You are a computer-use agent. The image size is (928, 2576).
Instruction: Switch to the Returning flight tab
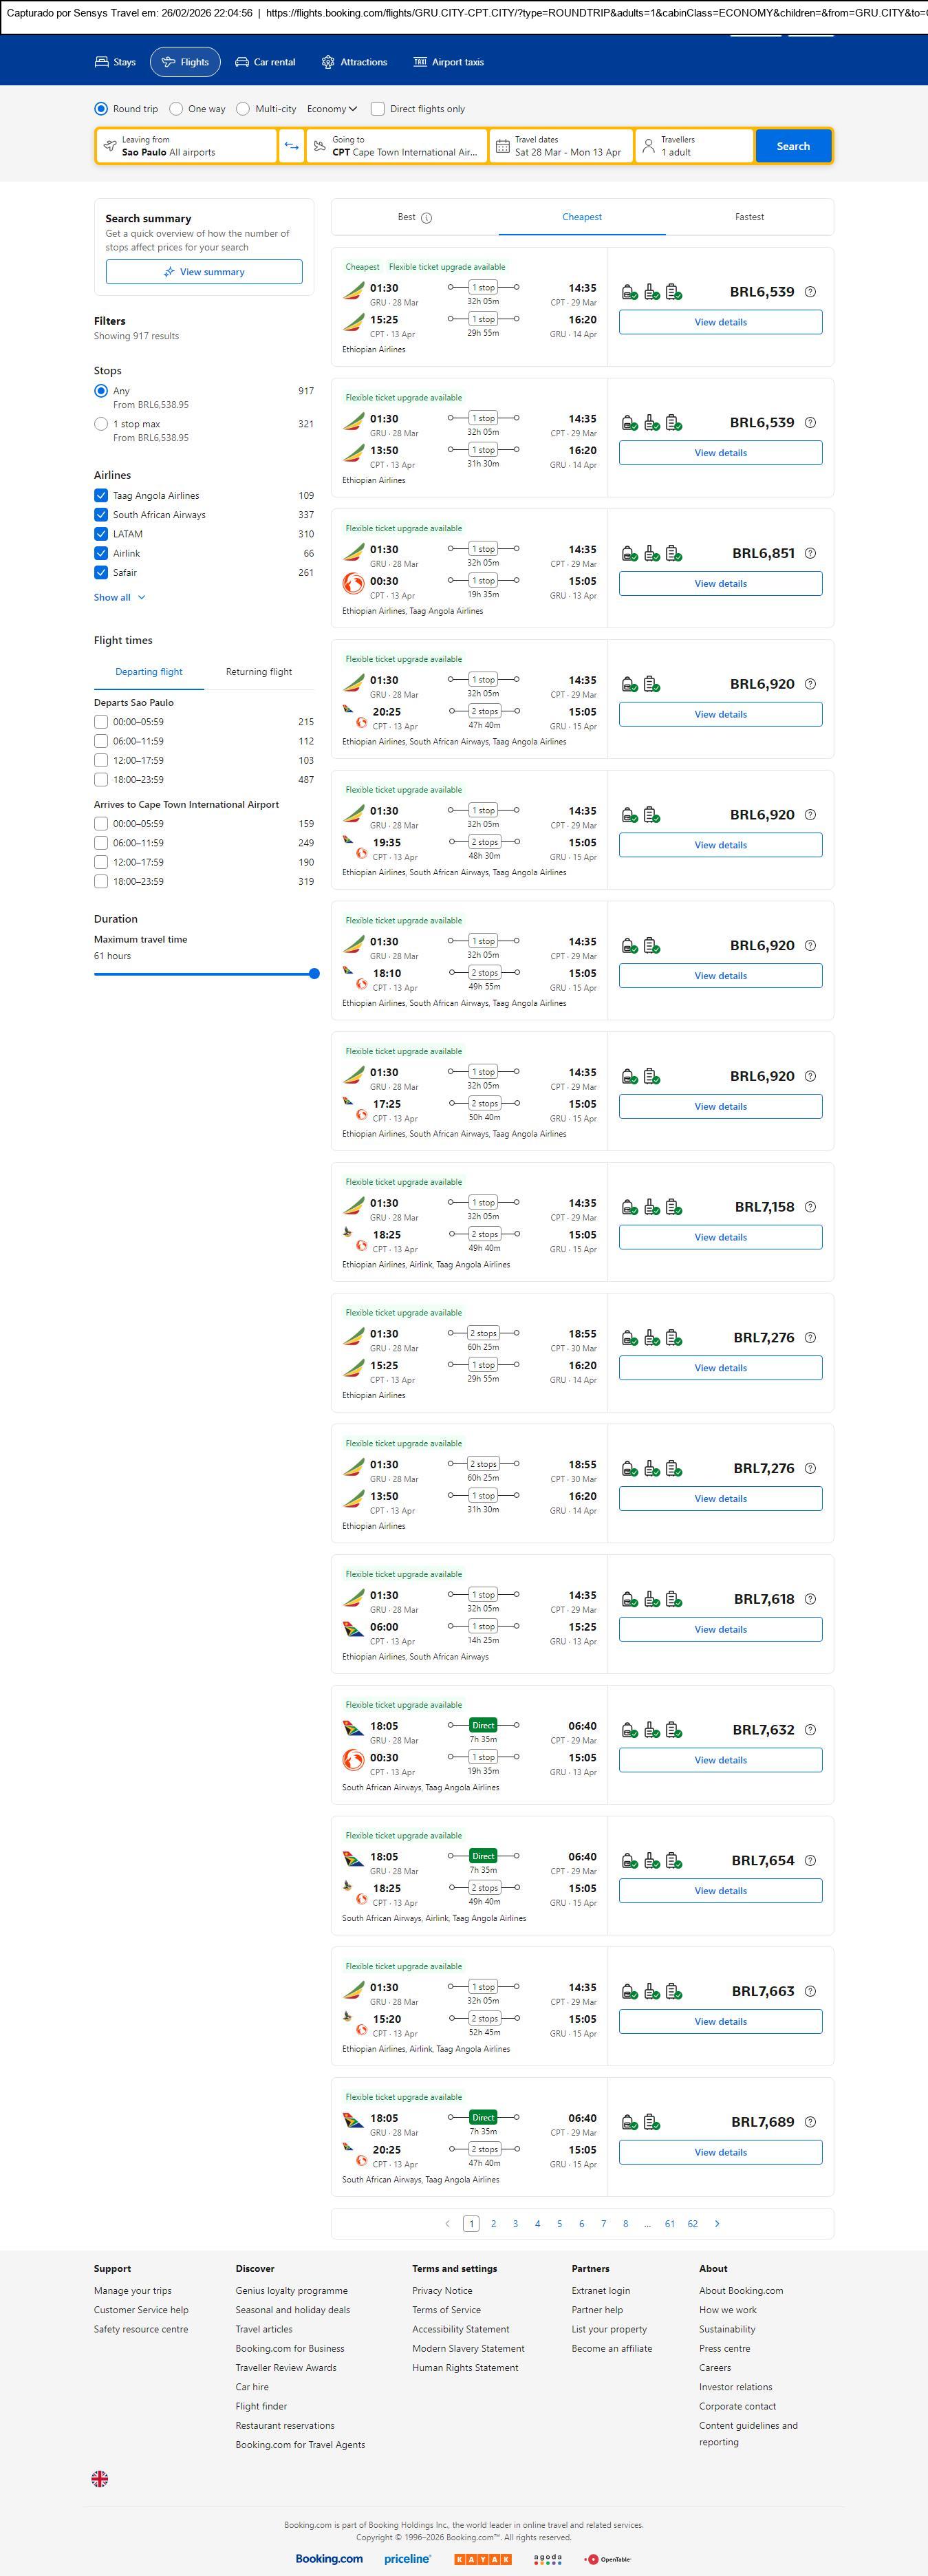[x=259, y=672]
